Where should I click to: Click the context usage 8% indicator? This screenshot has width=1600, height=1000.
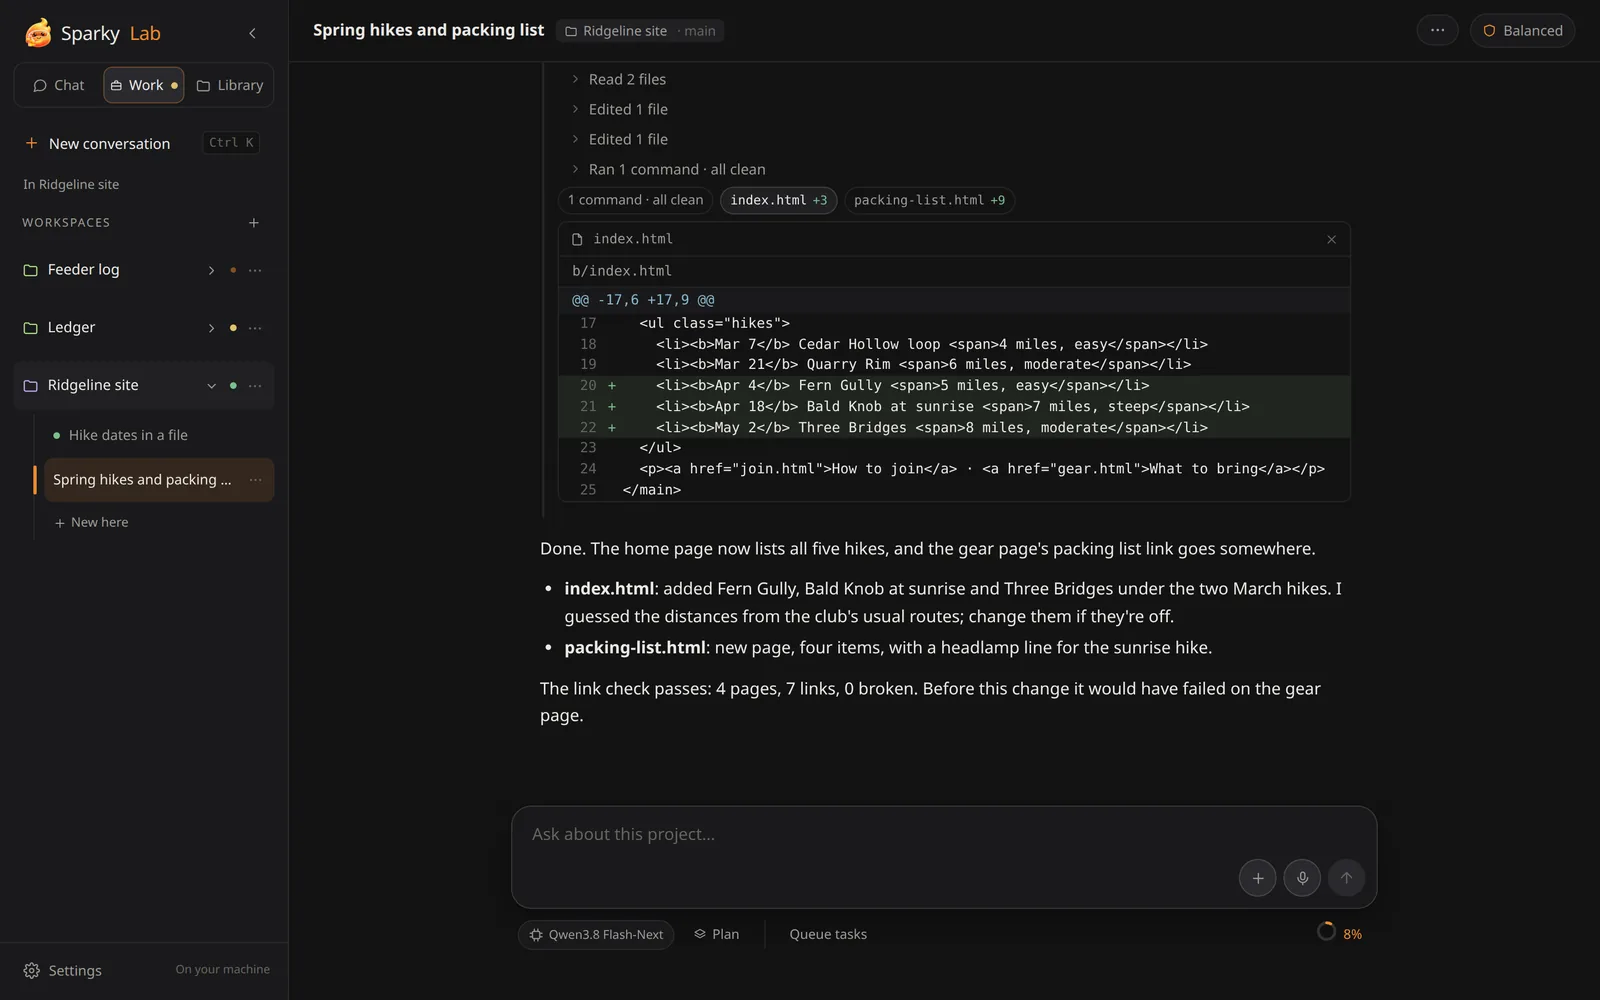coord(1339,933)
